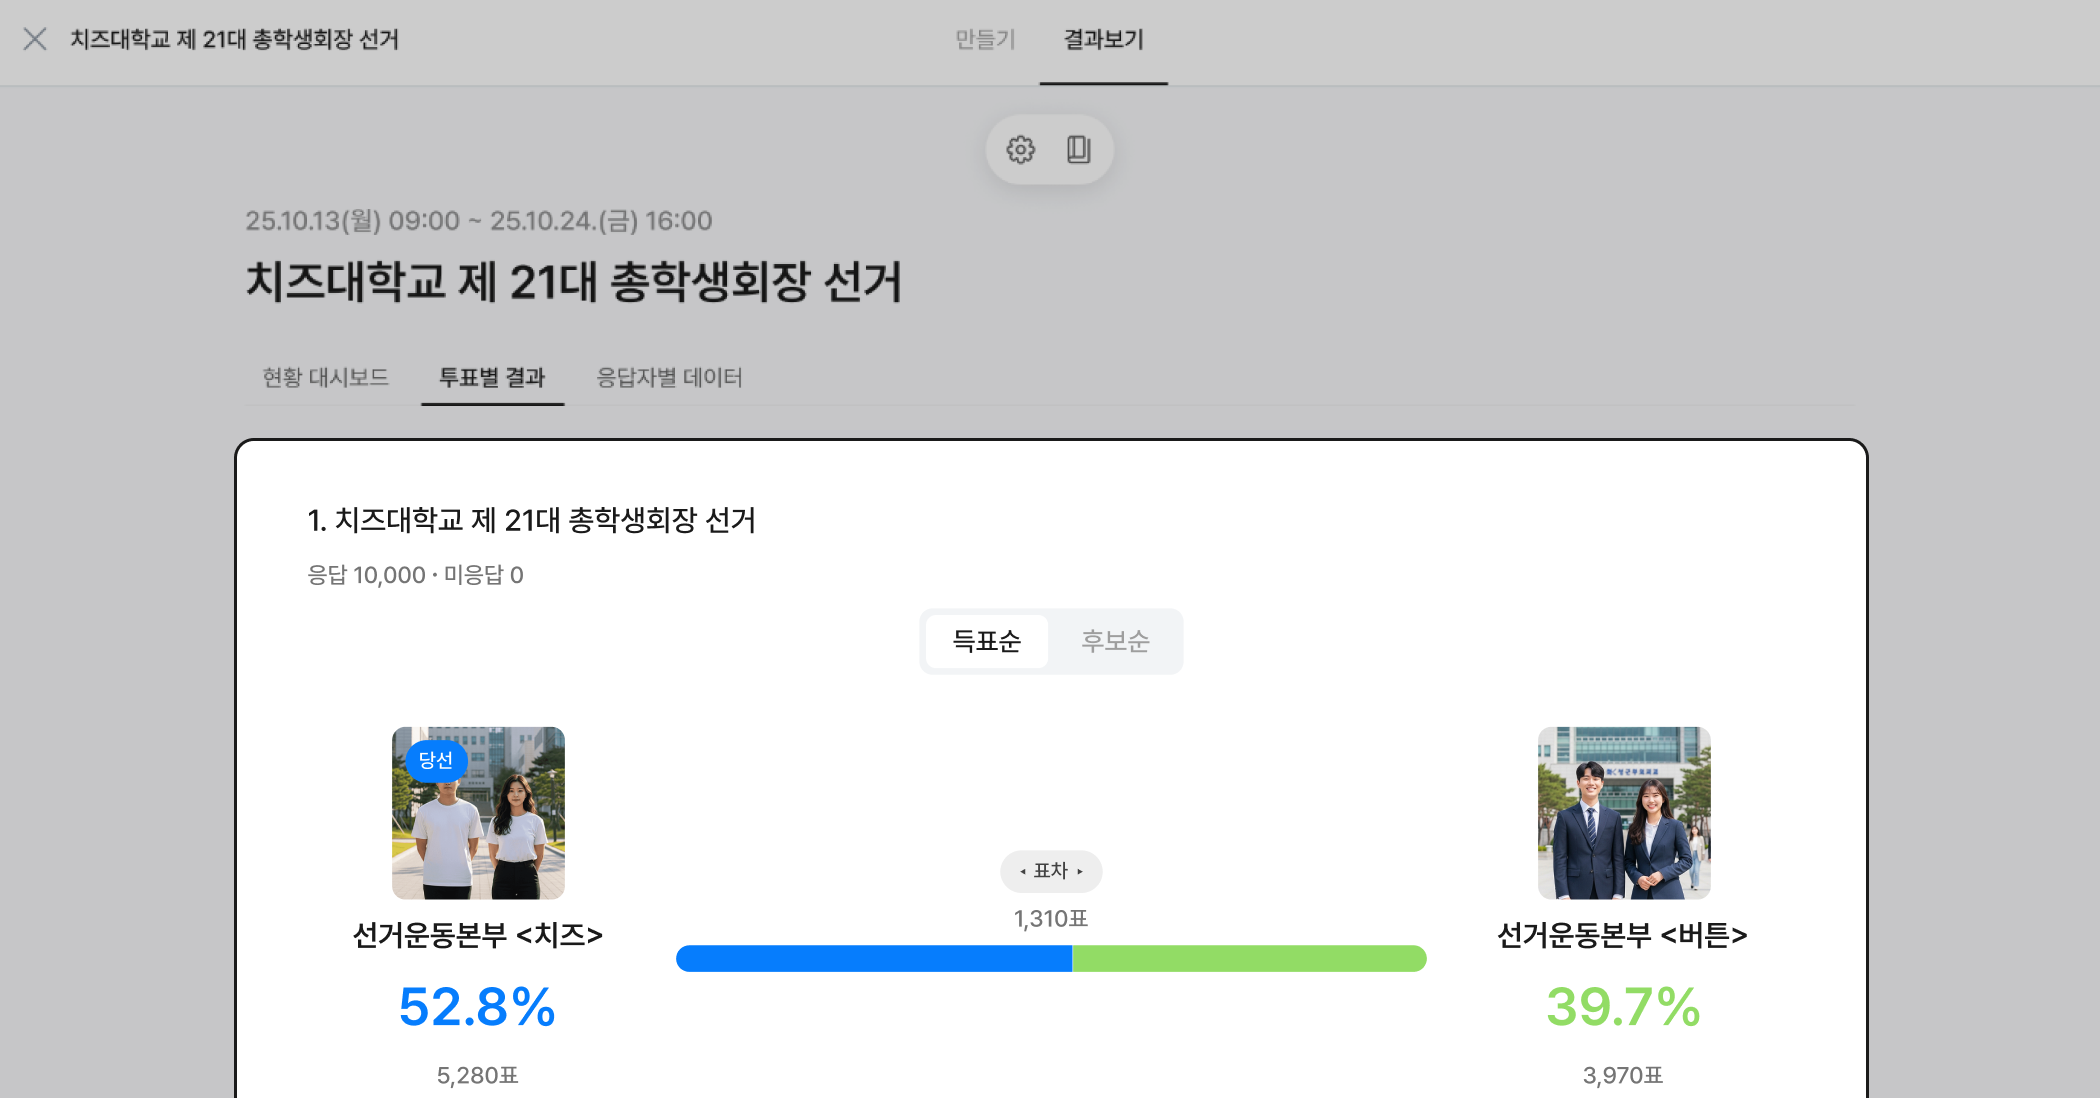Click the 선거운동본부 <치즈> name label
2100x1098 pixels.
tap(478, 935)
